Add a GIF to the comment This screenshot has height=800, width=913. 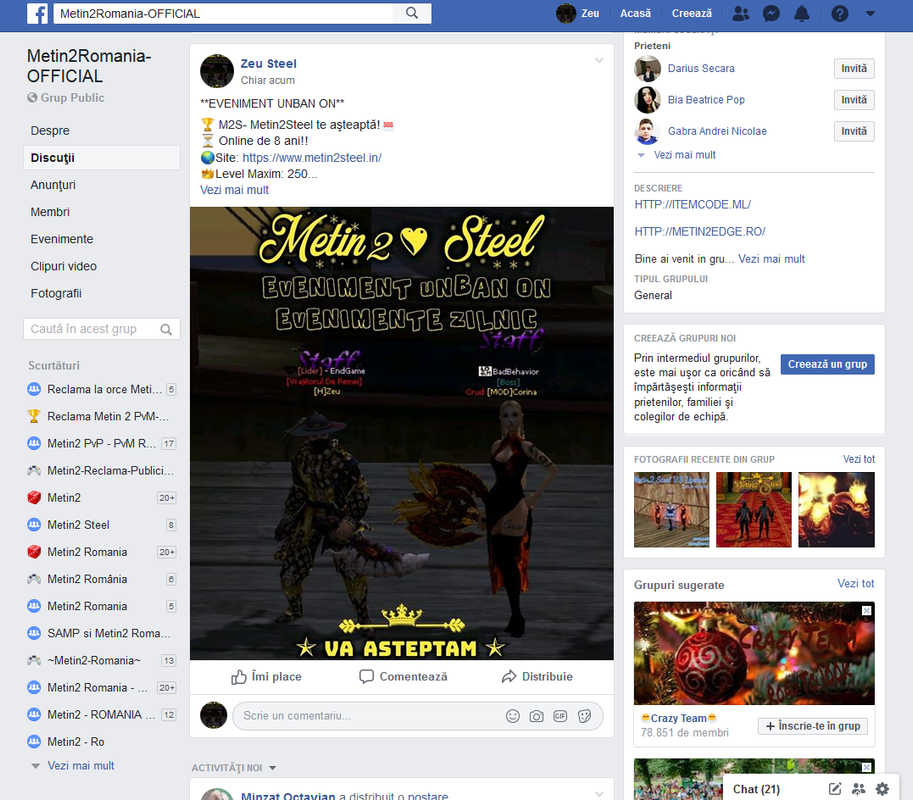[x=560, y=716]
